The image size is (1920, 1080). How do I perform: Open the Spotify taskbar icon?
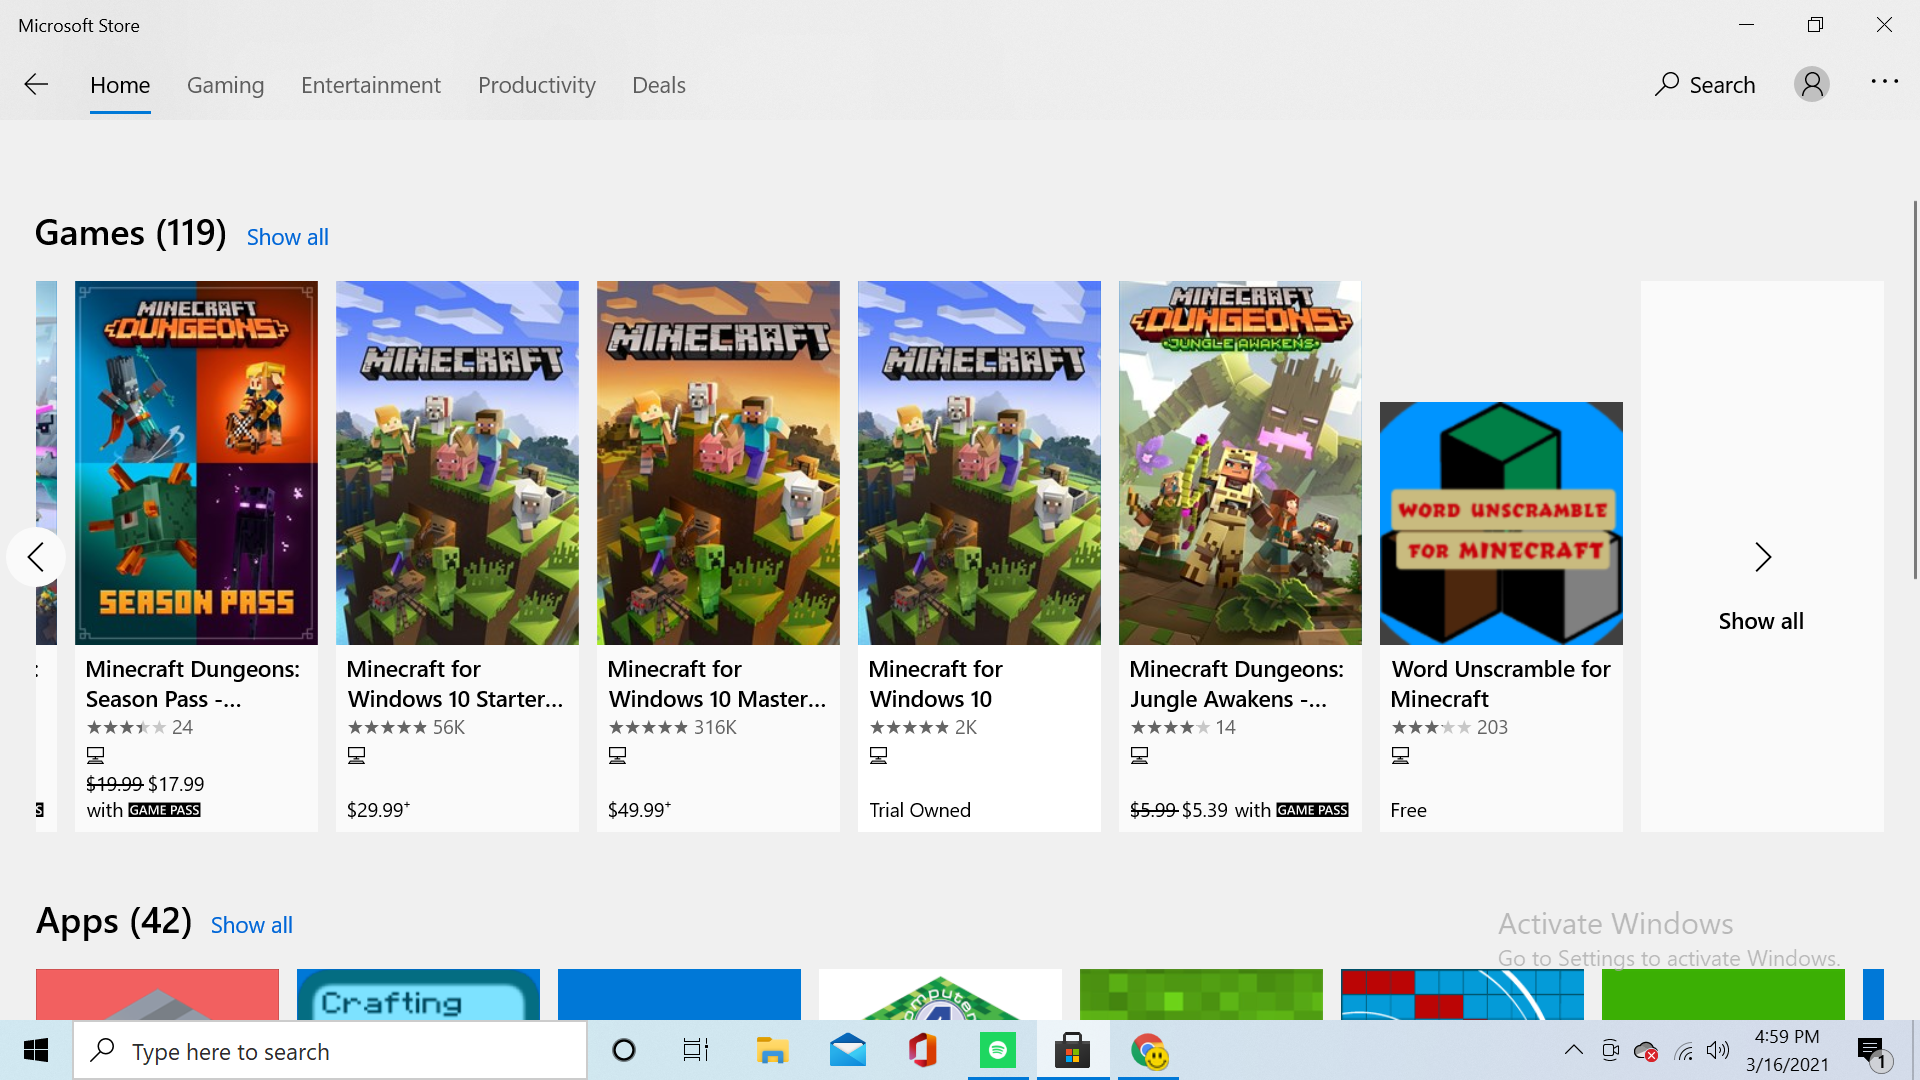(x=997, y=1051)
